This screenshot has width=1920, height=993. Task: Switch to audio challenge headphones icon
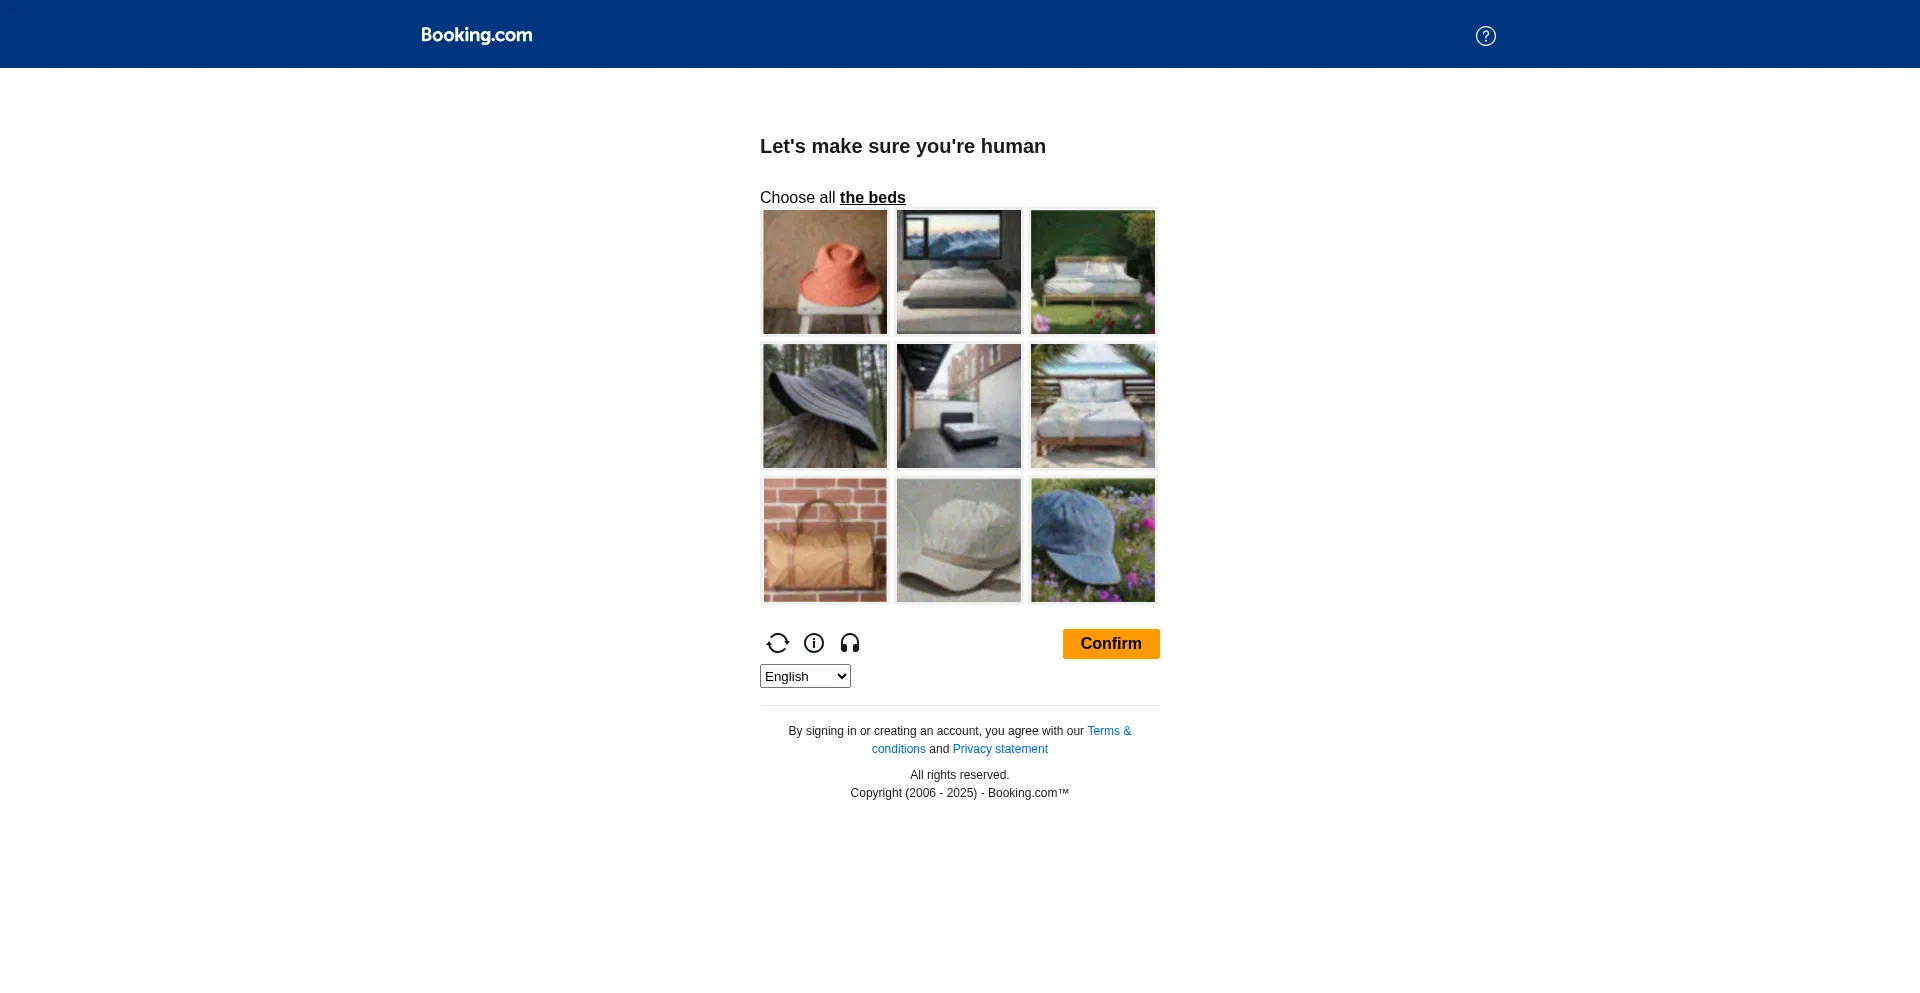[x=850, y=643]
